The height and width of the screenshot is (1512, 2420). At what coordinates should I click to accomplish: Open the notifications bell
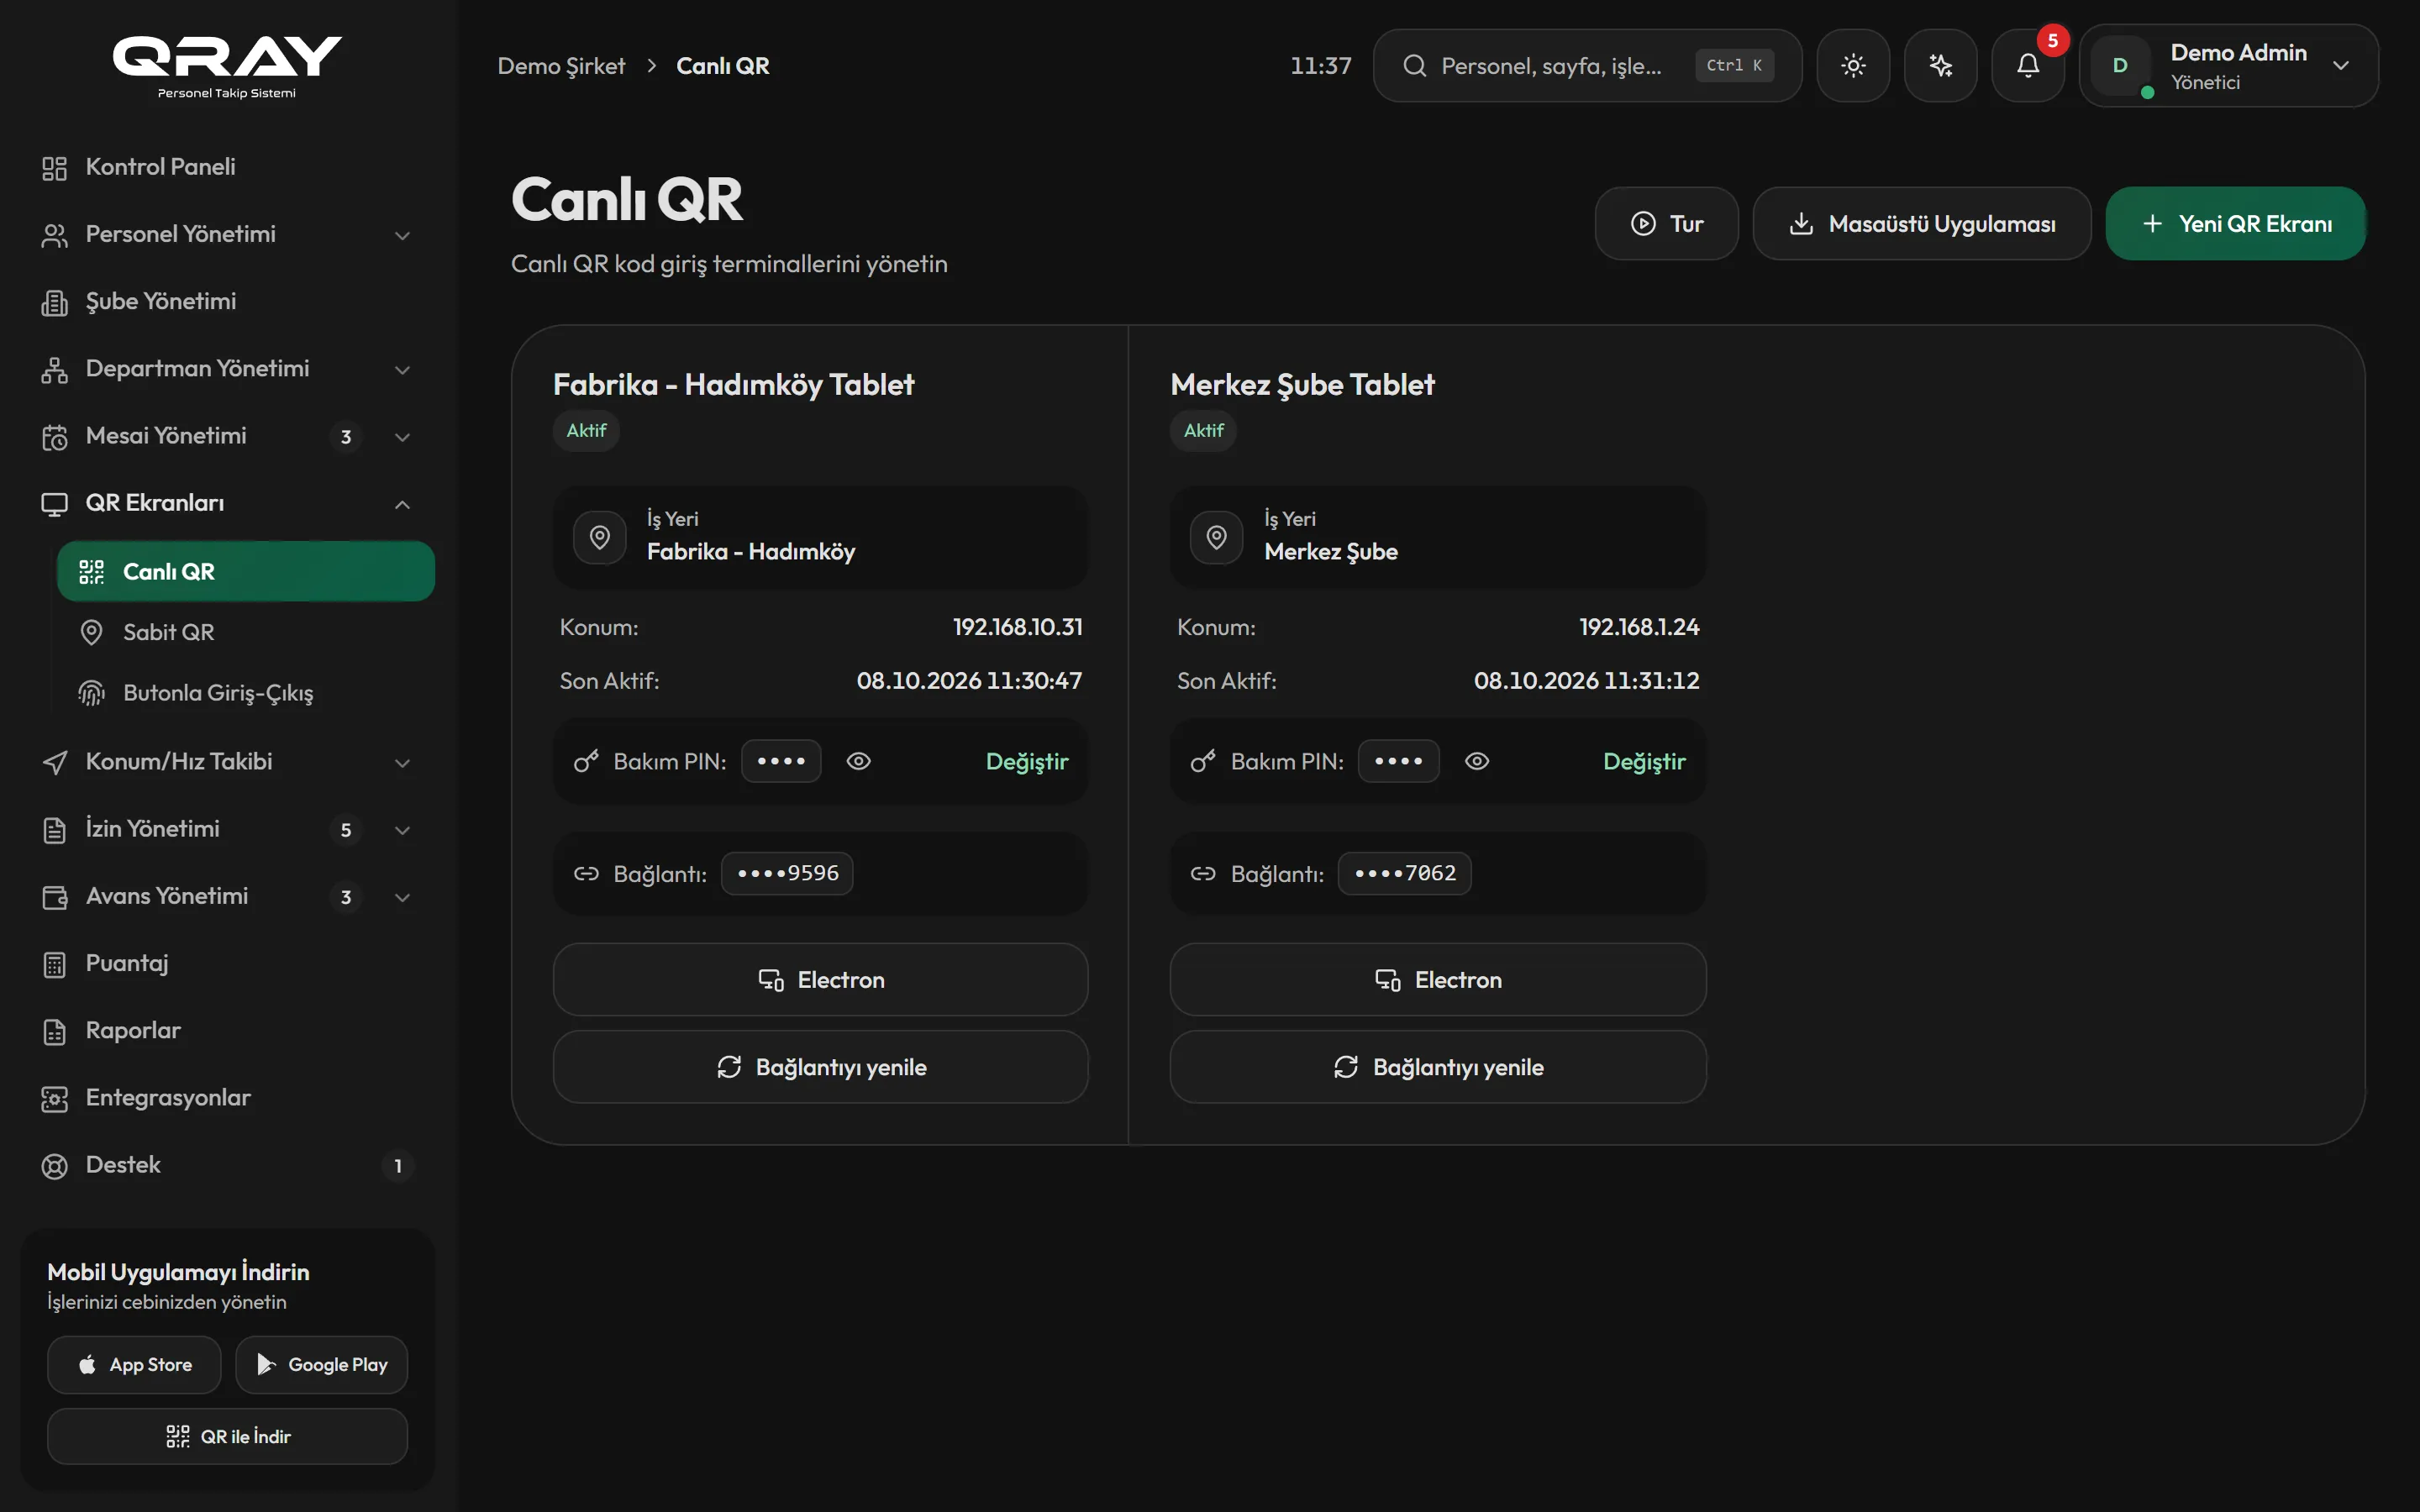pos(2027,66)
